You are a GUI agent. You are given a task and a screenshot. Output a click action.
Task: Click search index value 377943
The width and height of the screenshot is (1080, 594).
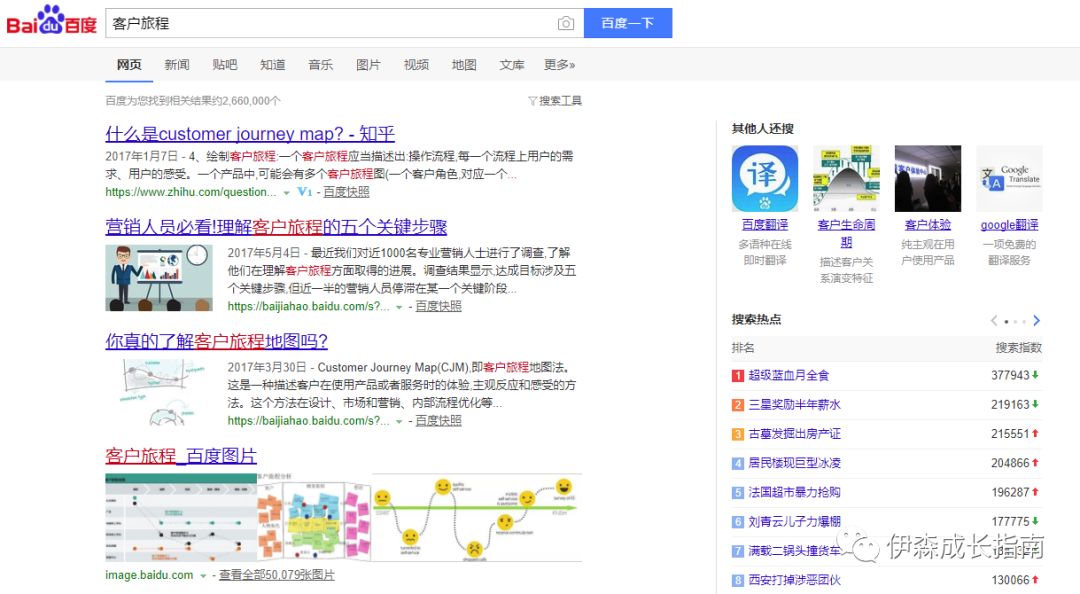pos(1010,376)
